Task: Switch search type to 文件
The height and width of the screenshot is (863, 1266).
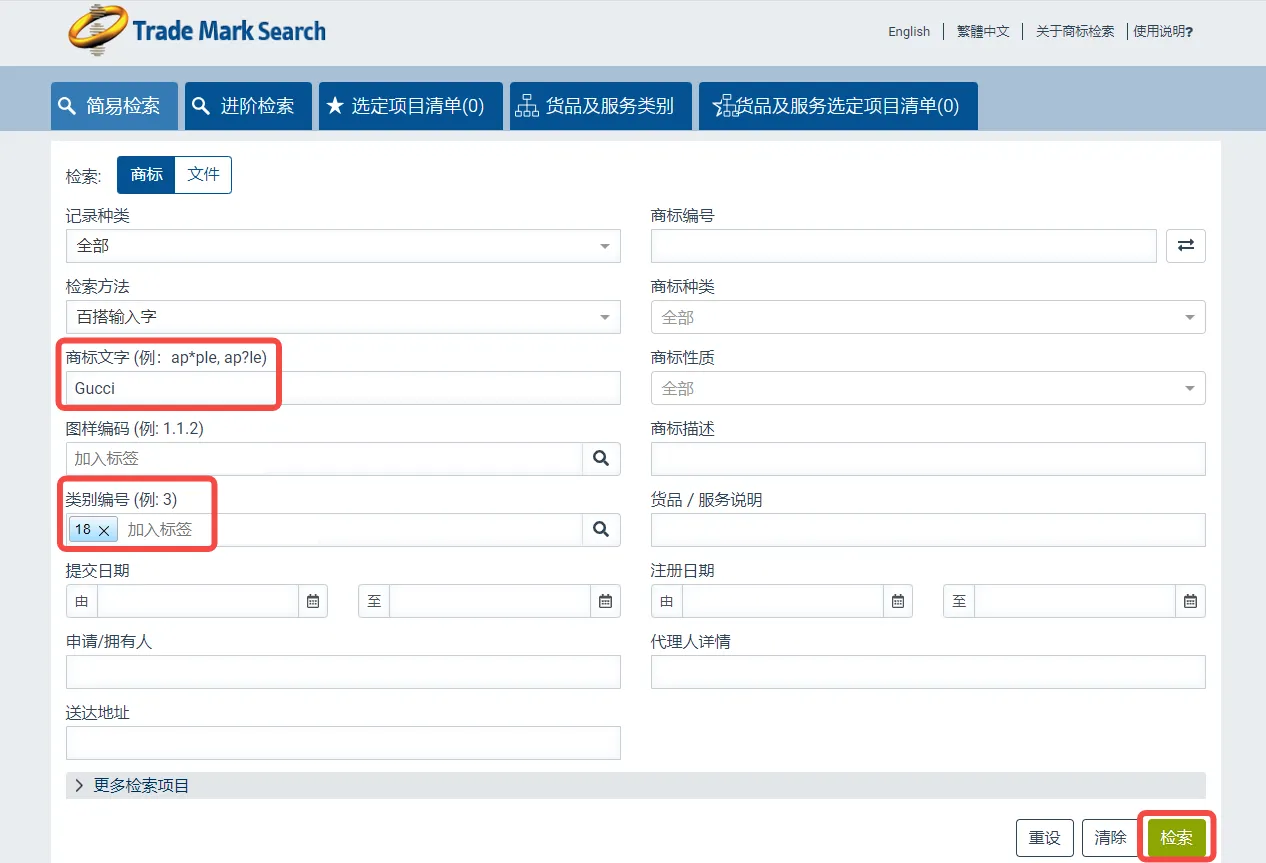Action: (x=203, y=174)
